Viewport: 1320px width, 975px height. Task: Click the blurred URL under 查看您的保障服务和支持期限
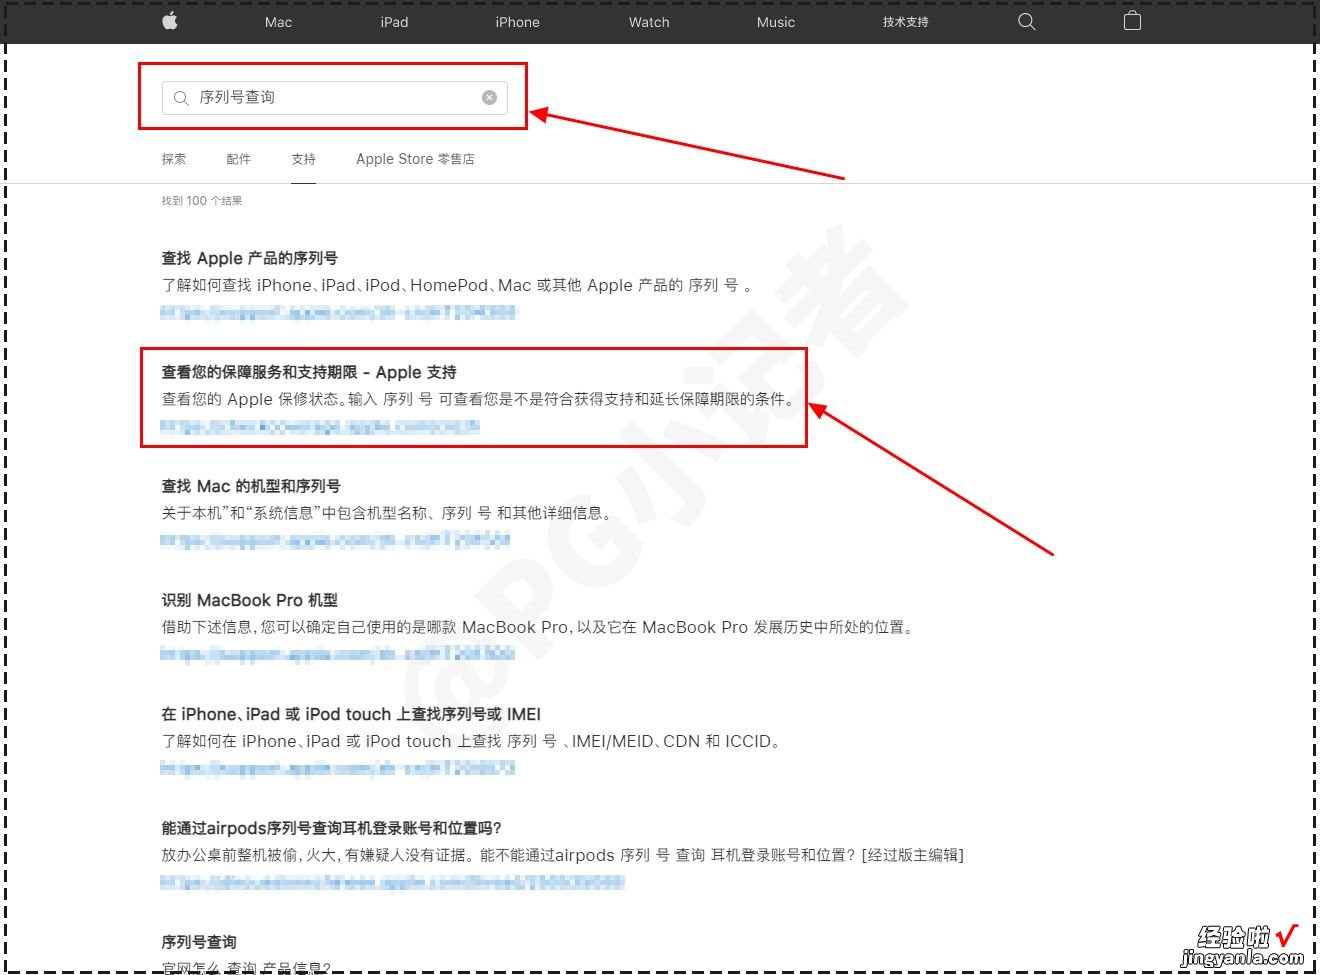[320, 426]
